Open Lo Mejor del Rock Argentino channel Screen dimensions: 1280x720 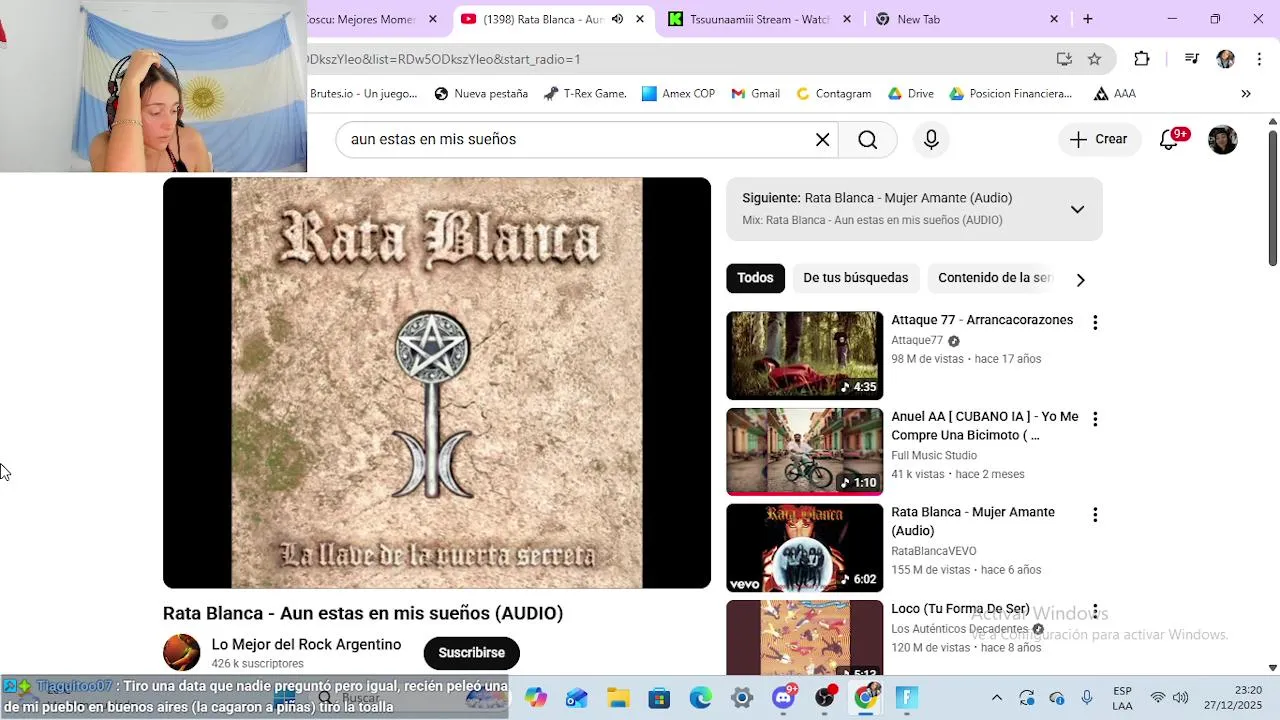pyautogui.click(x=306, y=645)
